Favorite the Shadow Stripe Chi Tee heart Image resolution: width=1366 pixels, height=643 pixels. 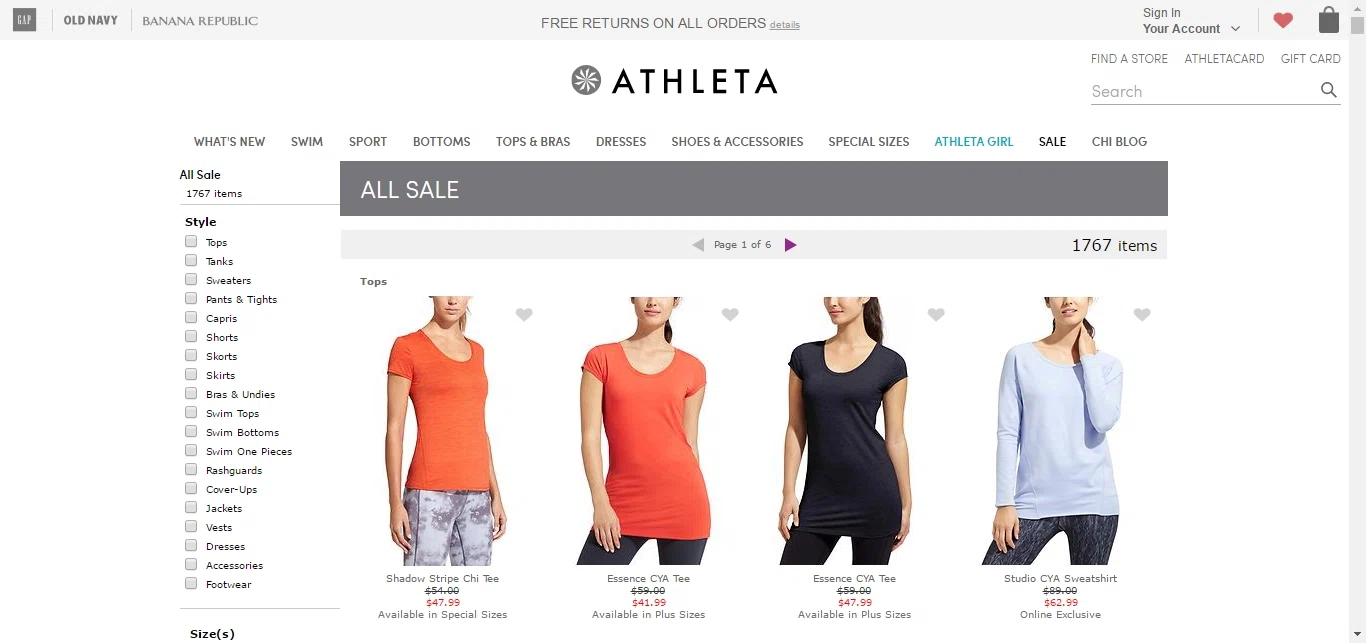coord(524,314)
